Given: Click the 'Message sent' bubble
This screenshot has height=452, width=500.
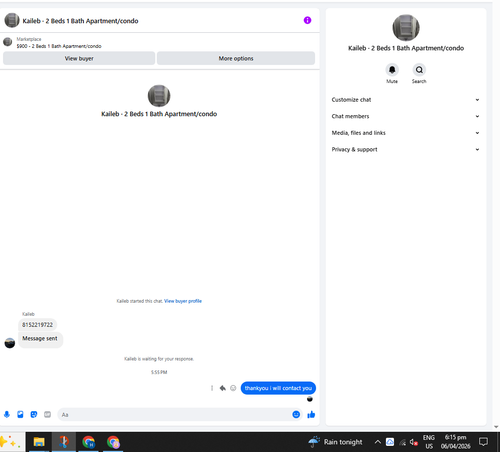Looking at the screenshot, I should (x=40, y=339).
